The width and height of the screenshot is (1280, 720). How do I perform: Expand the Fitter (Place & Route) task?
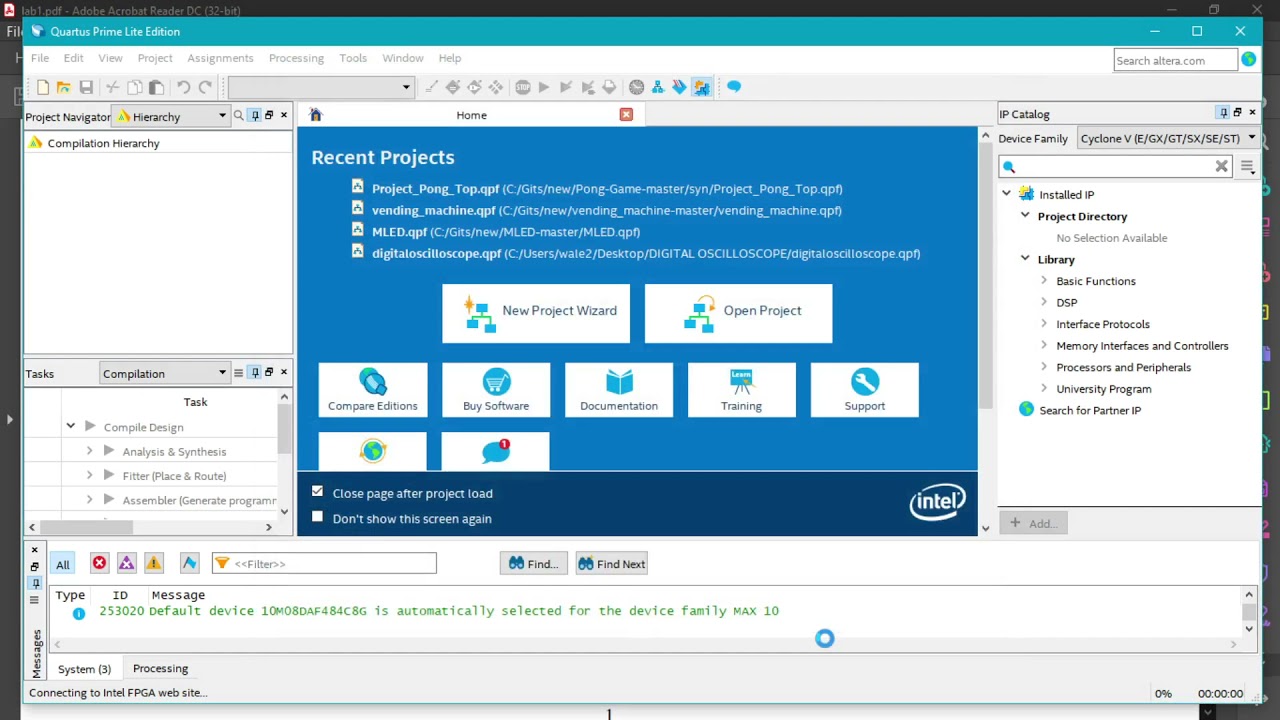pos(89,476)
